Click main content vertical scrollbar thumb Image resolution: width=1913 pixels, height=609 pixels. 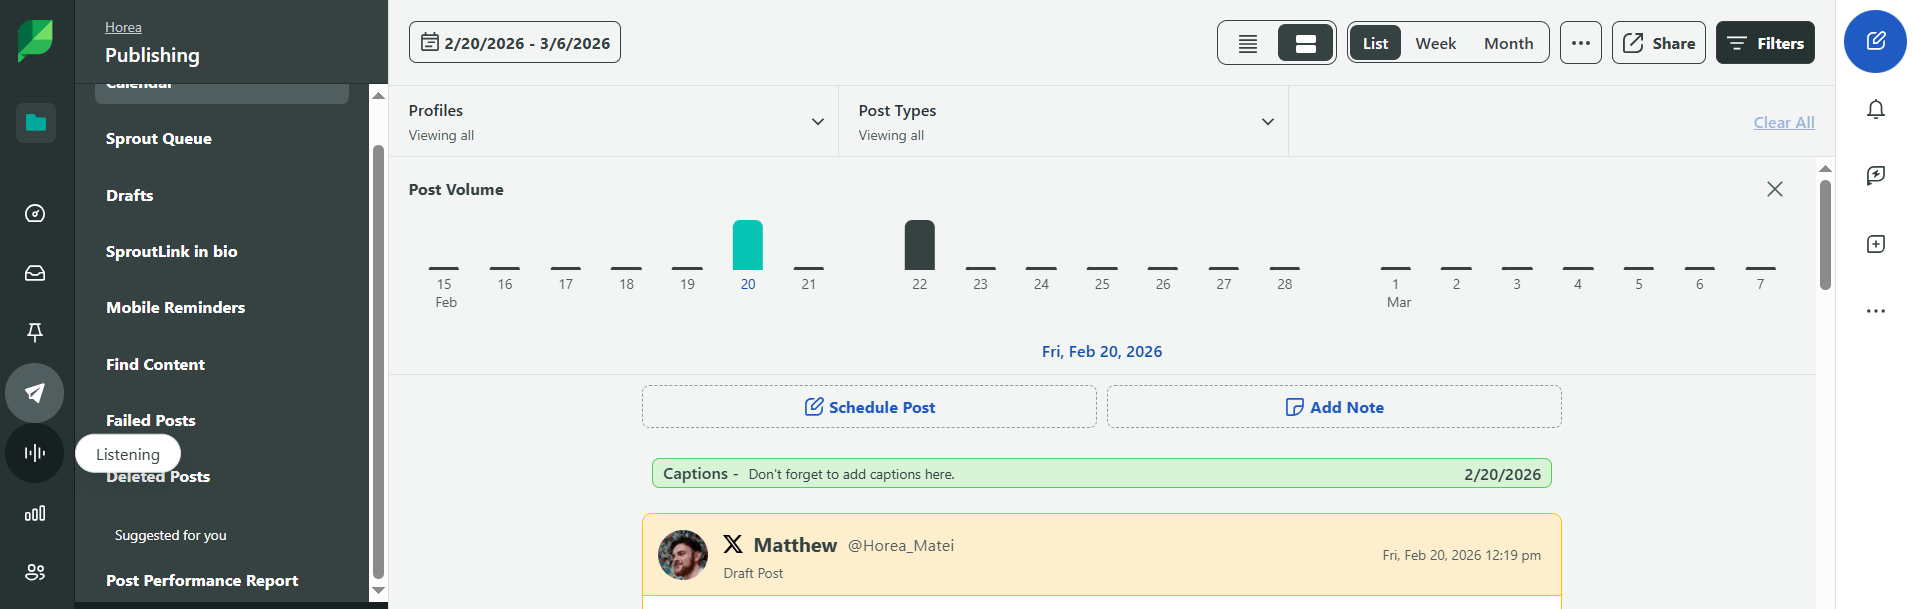pyautogui.click(x=1825, y=235)
